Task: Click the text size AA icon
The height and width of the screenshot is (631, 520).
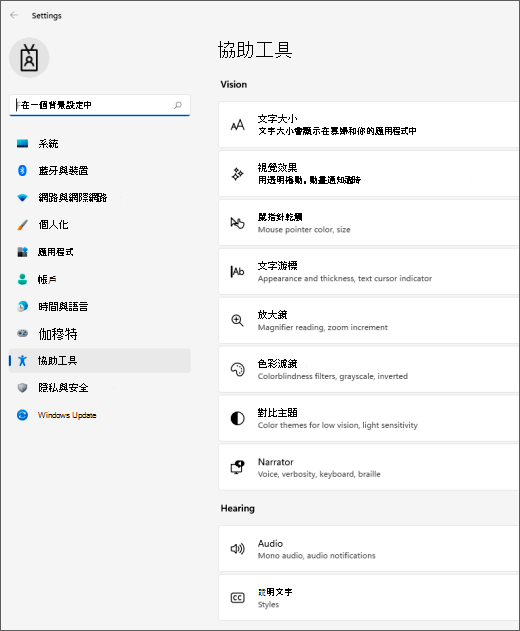Action: pyautogui.click(x=237, y=125)
